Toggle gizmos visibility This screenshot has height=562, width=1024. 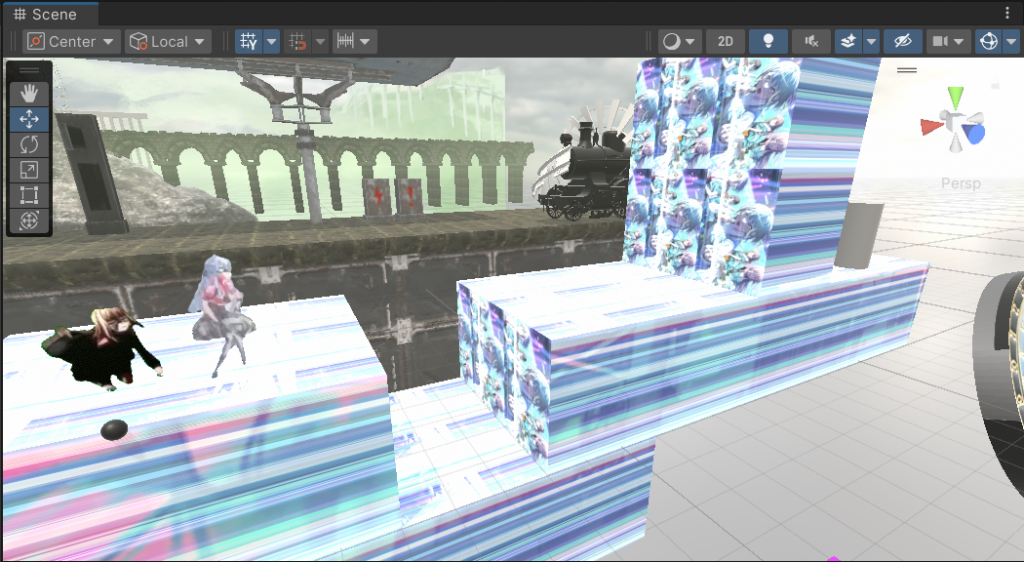pyautogui.click(x=989, y=42)
